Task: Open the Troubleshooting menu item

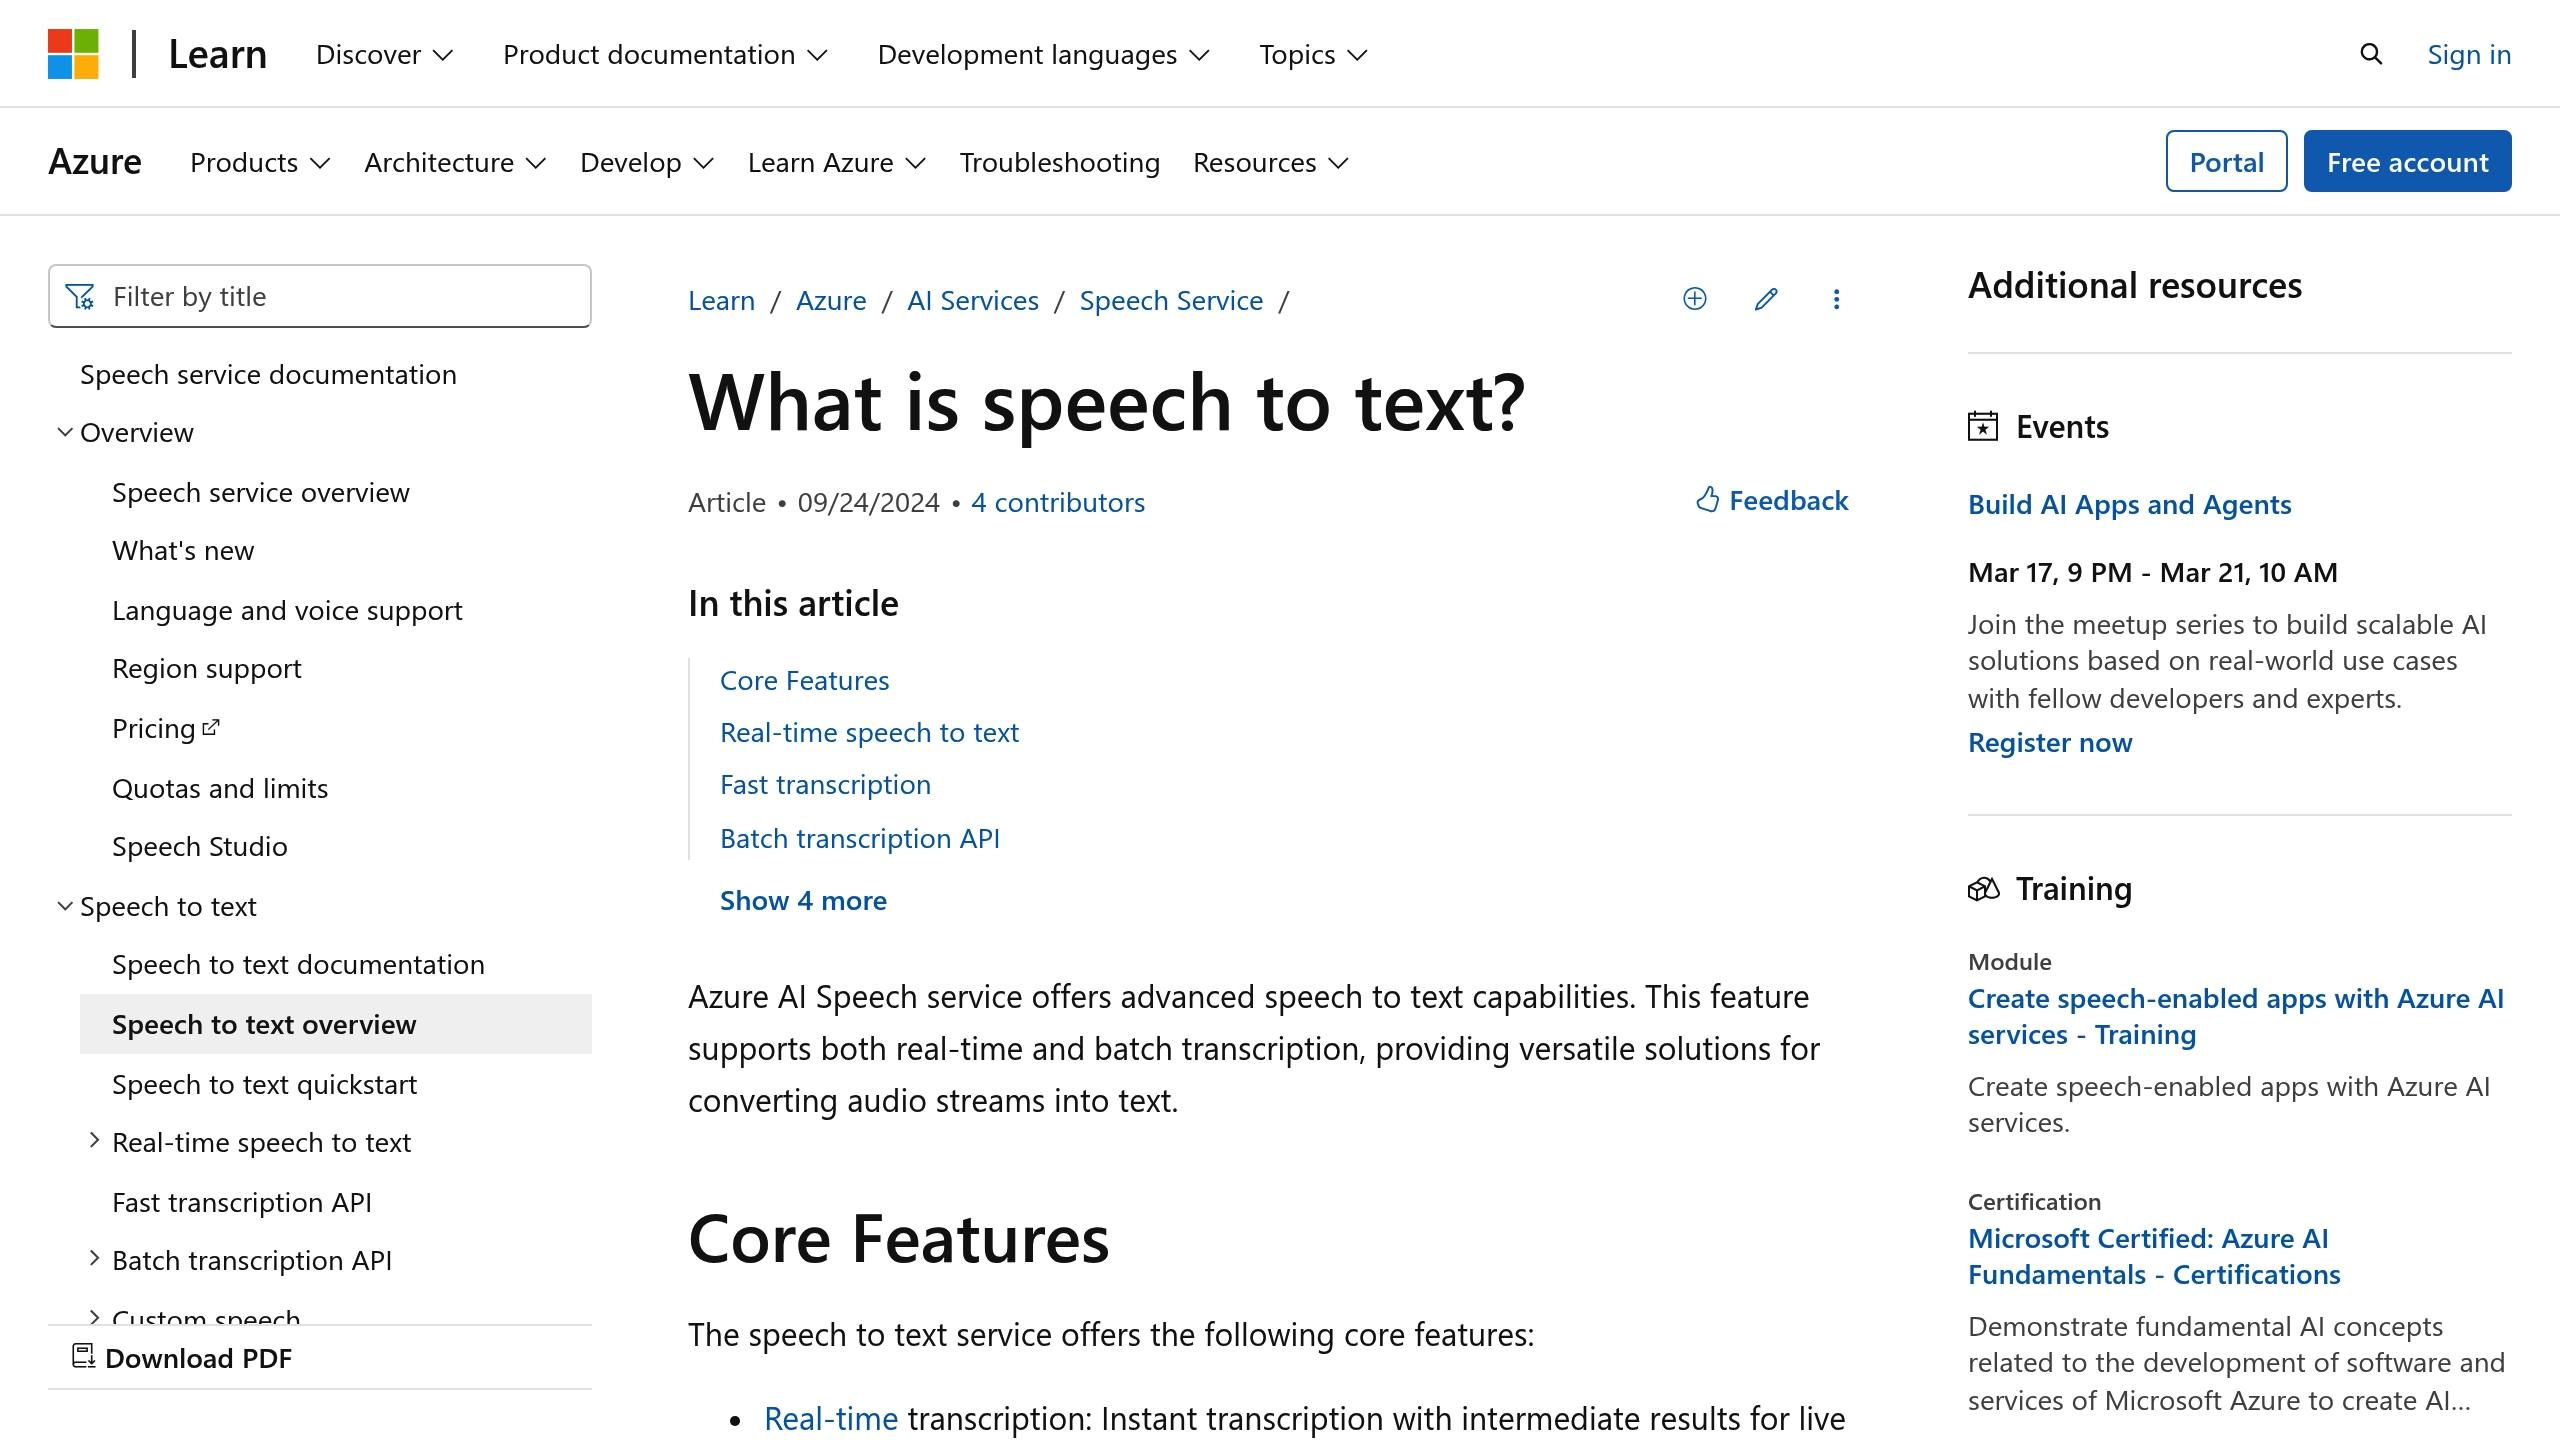Action: [x=1059, y=162]
